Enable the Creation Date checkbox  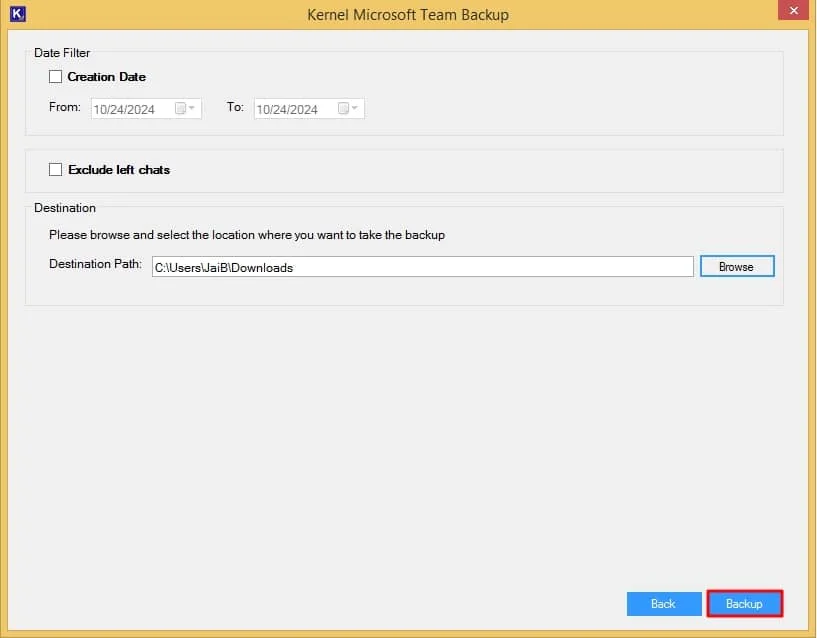tap(55, 77)
